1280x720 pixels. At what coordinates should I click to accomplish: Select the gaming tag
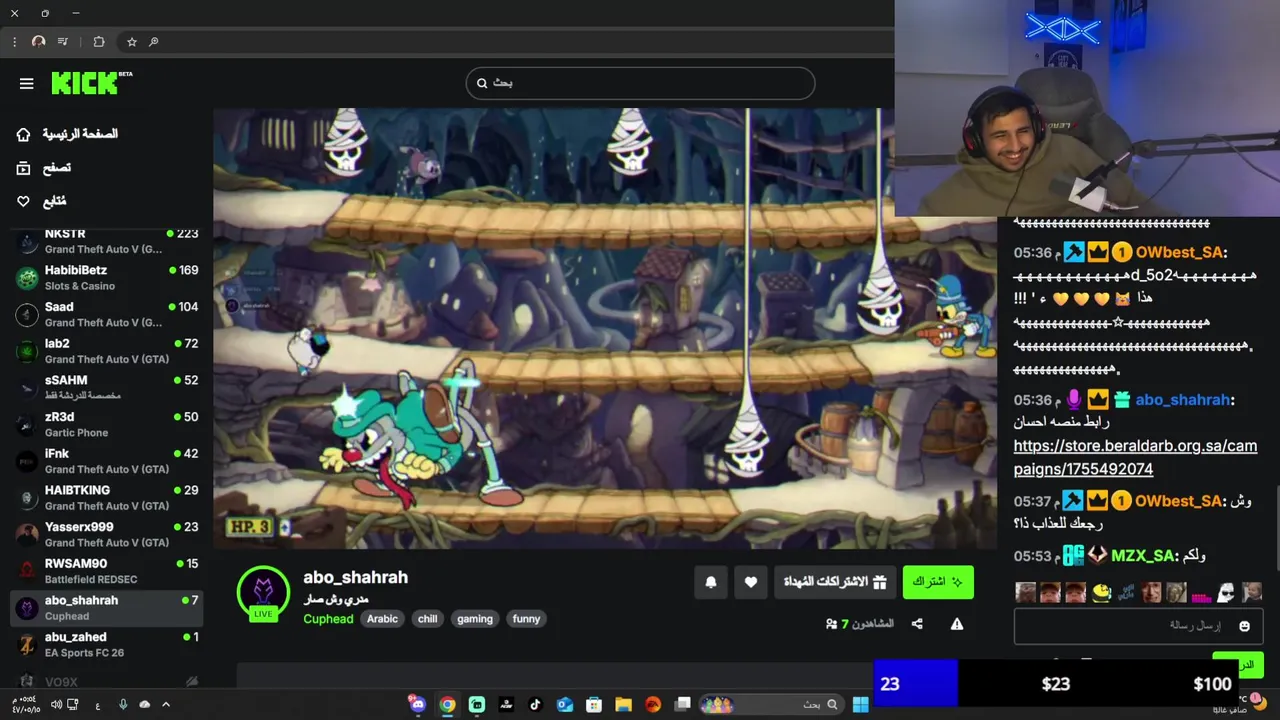coord(475,619)
